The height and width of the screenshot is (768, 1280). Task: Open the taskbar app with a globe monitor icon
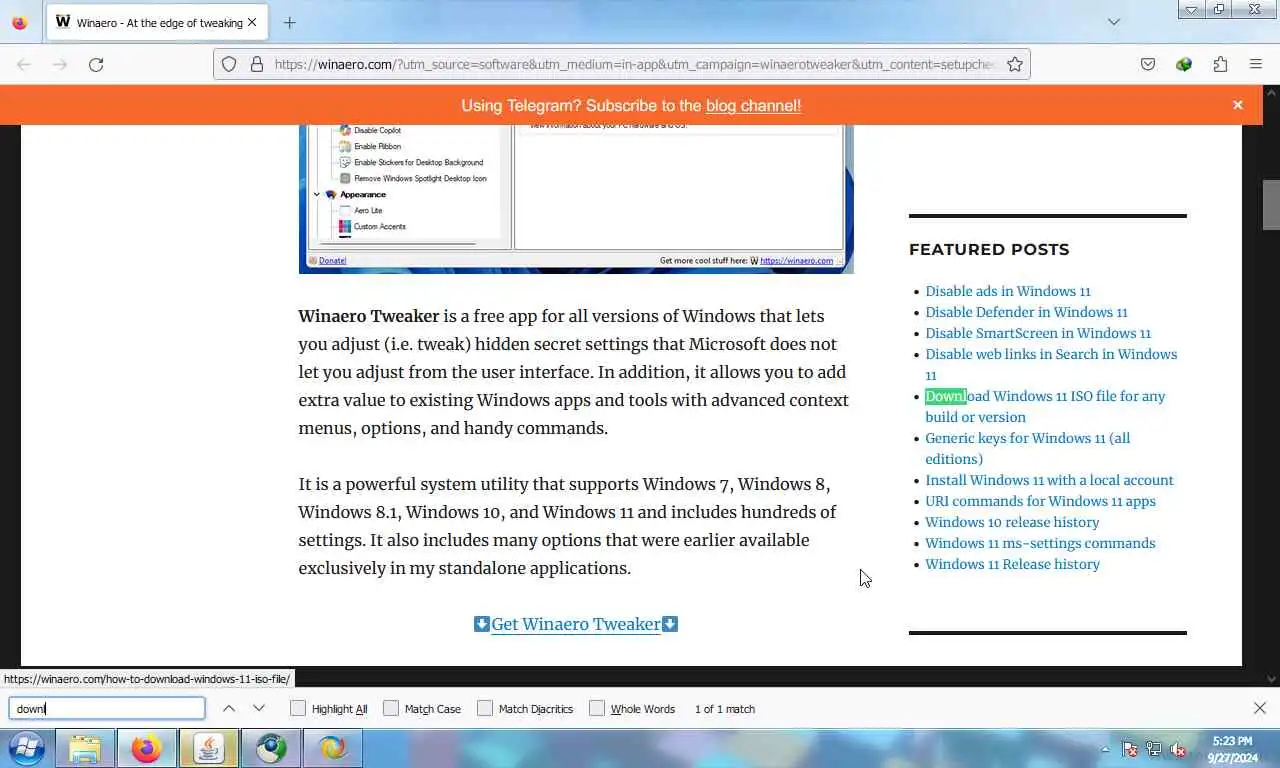tap(270, 748)
